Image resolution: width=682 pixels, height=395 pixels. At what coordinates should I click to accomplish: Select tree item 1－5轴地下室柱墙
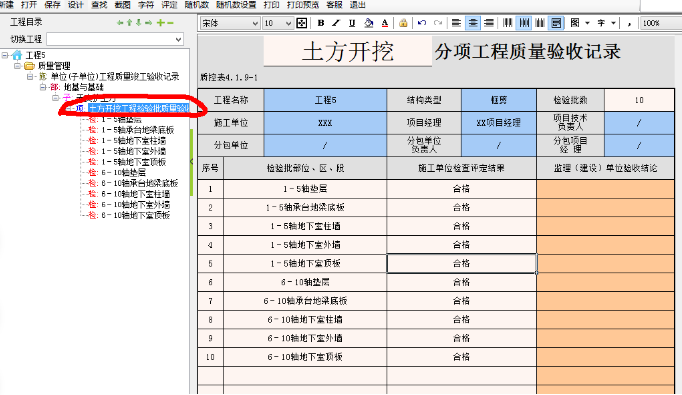(134, 141)
